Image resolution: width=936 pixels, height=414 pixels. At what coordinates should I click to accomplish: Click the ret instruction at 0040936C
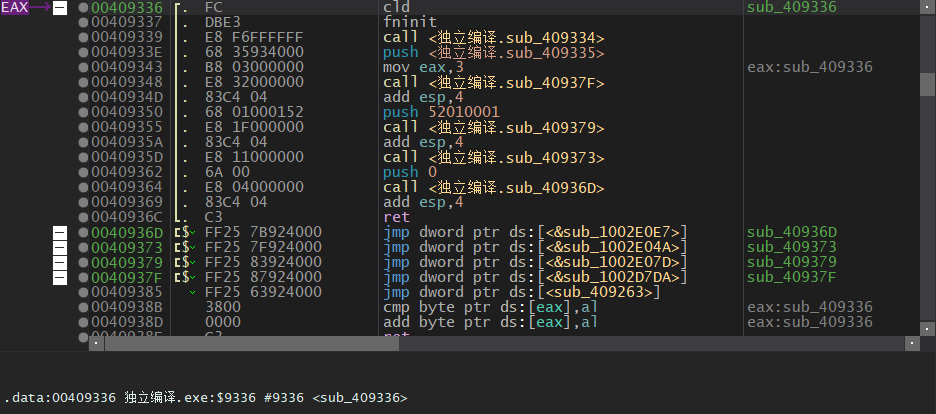click(396, 217)
